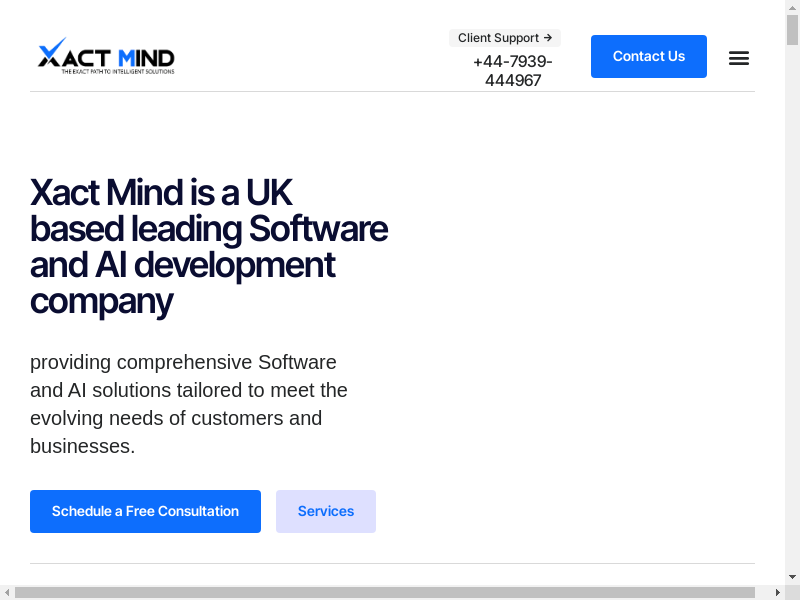Open the hamburger navigation menu
This screenshot has height=600, width=800.
(x=739, y=58)
